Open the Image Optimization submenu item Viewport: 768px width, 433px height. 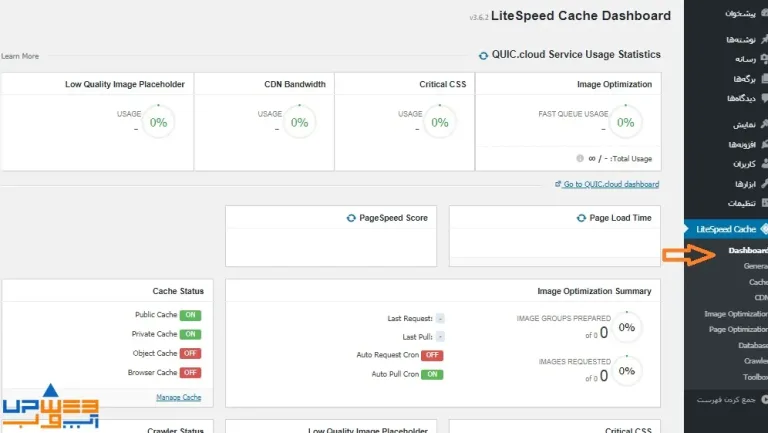(736, 313)
